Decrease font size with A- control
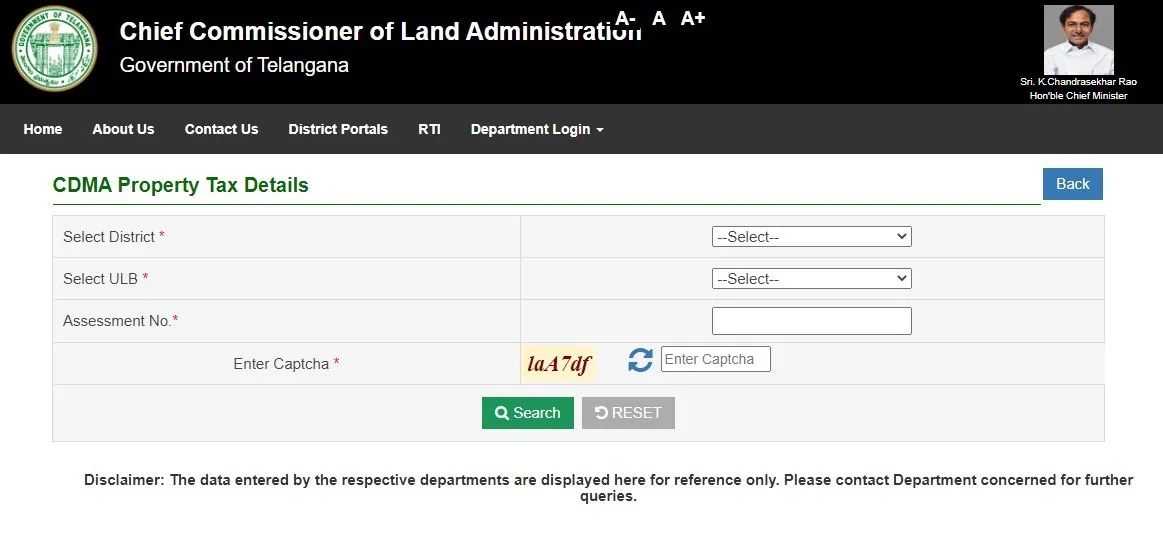The image size is (1163, 543). pos(625,18)
